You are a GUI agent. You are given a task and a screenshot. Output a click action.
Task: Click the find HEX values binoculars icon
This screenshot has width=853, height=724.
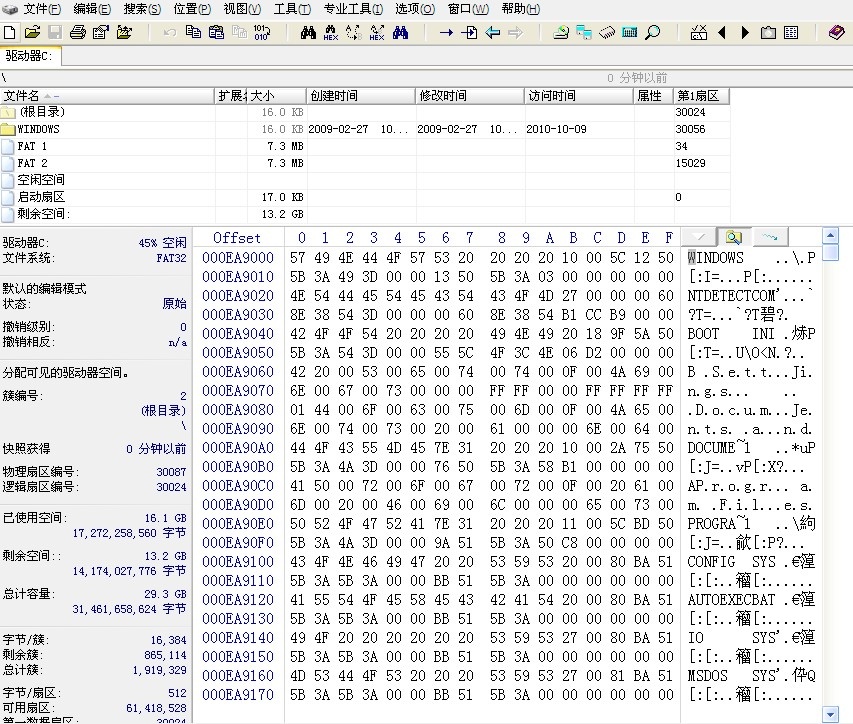click(x=331, y=33)
